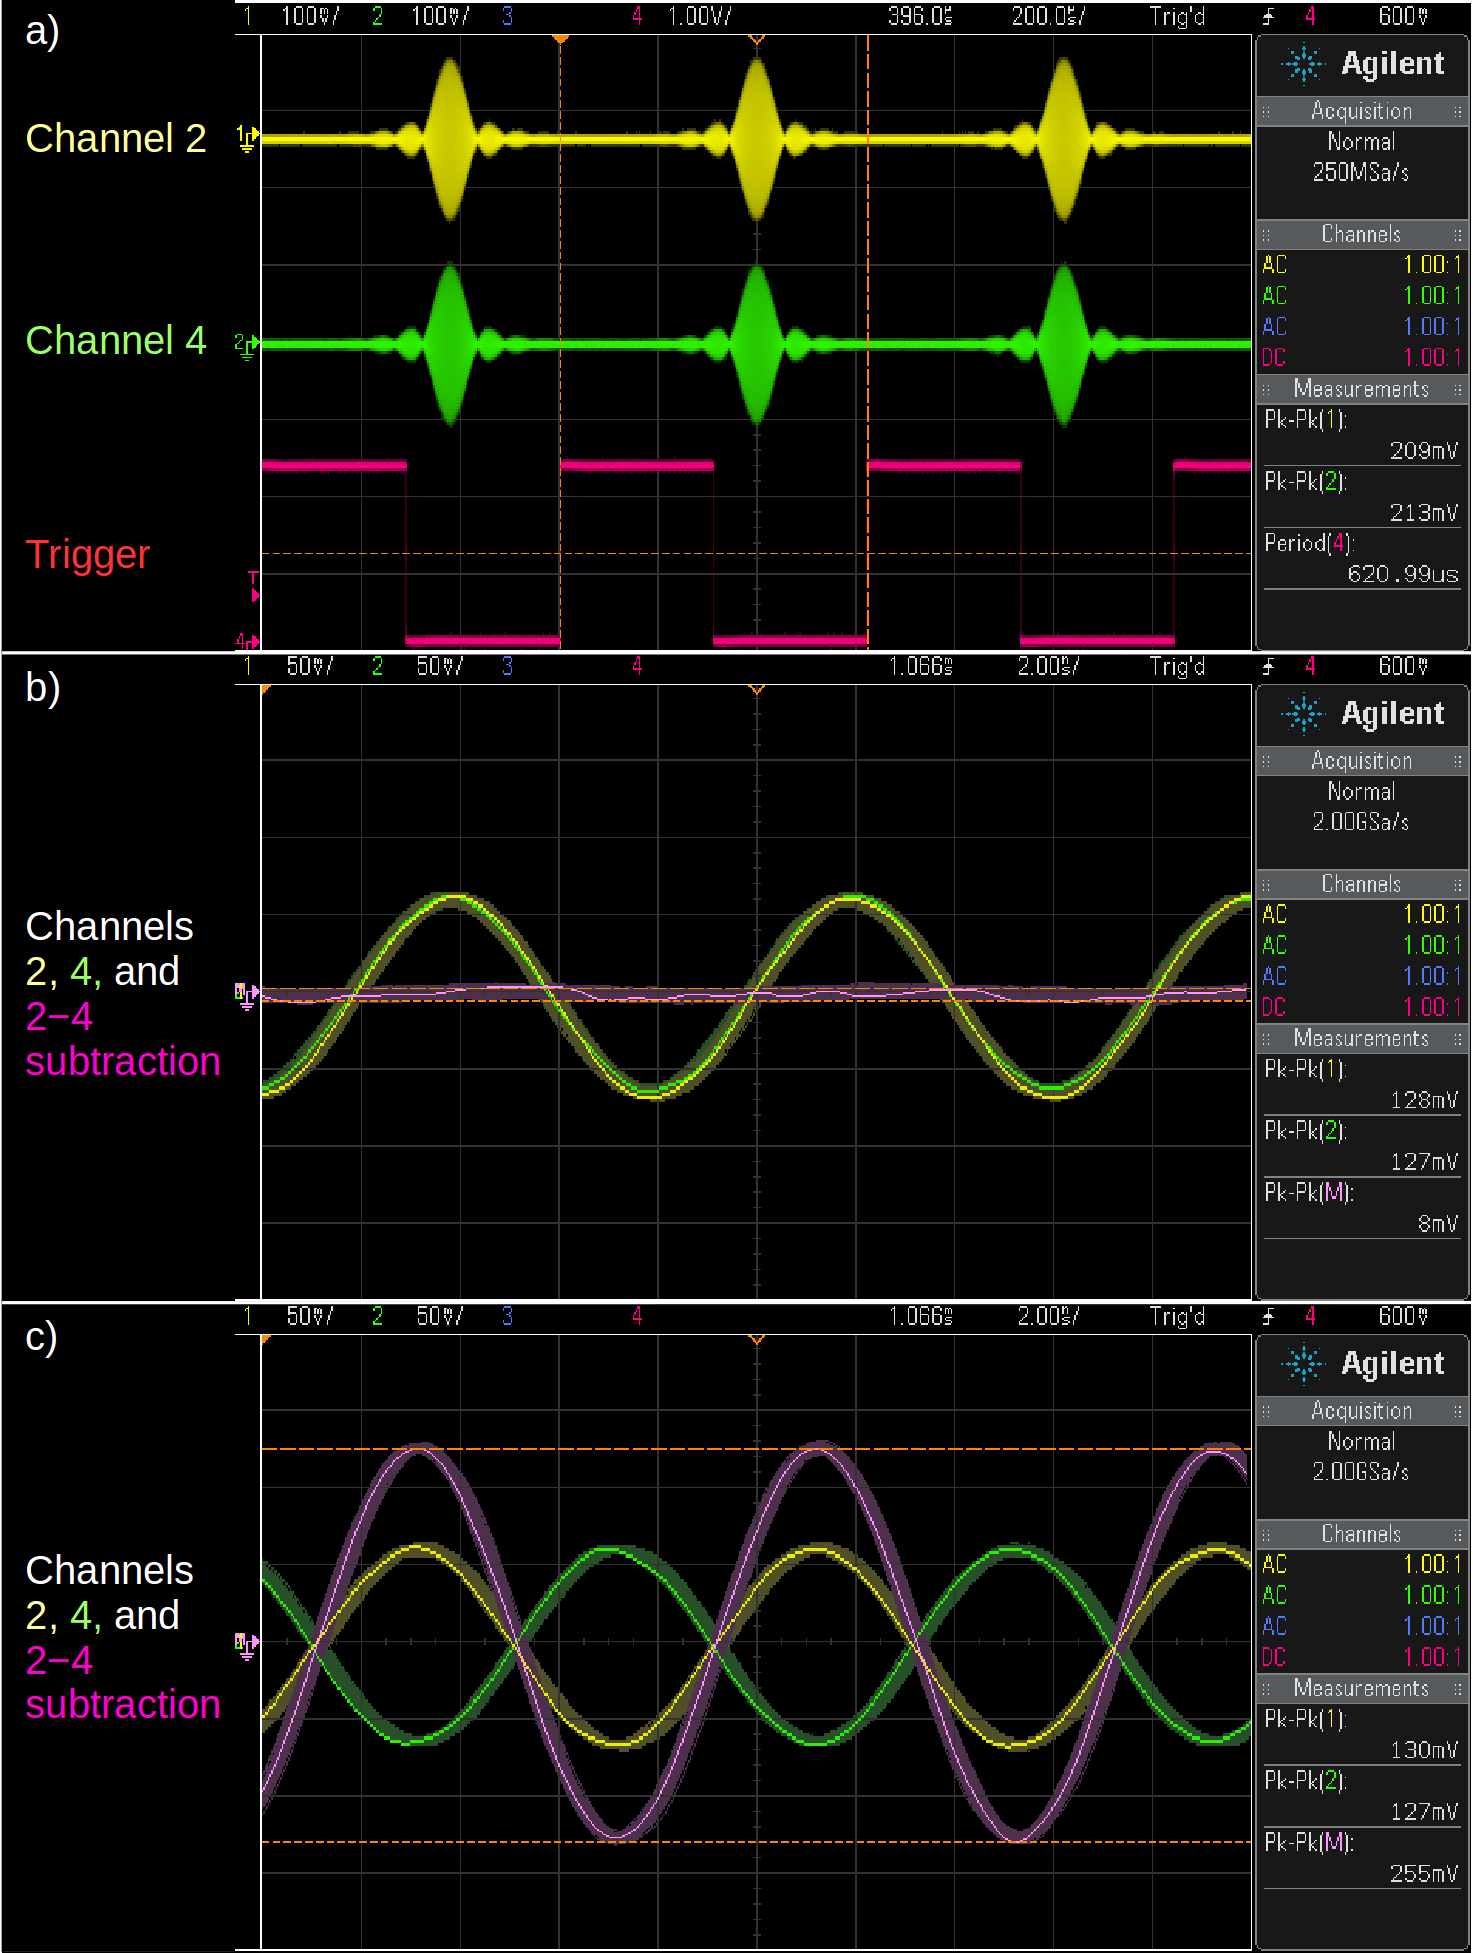Click the hollow orange center reference marker in panel c

point(757,1340)
